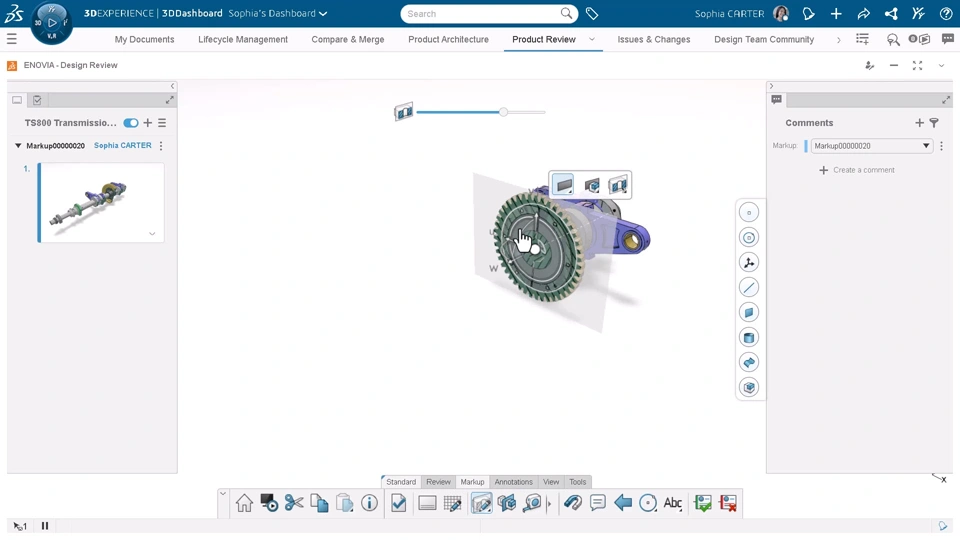
Task: Select the blue arrow annotation tool
Action: pyautogui.click(x=623, y=503)
